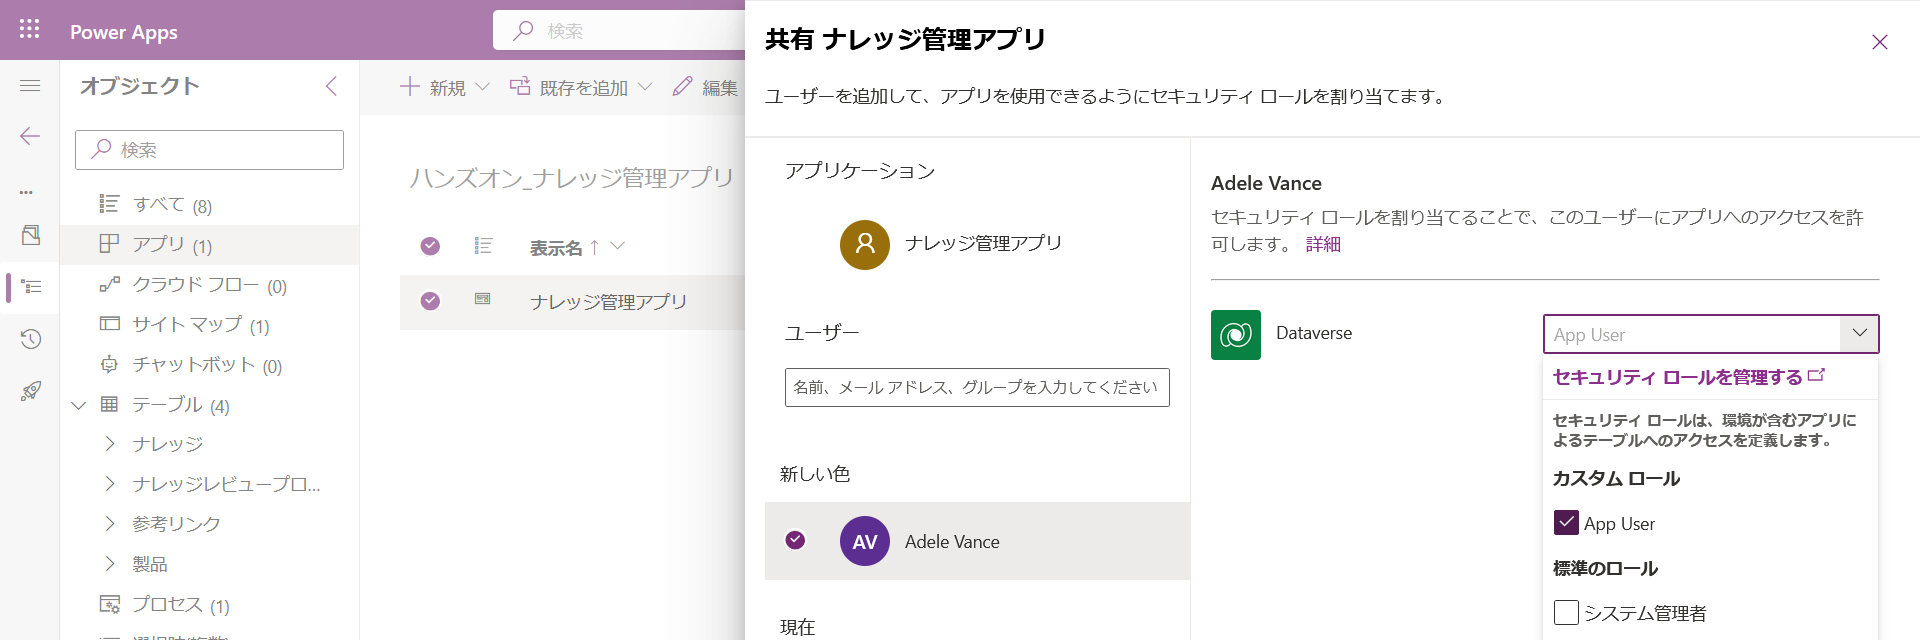Select プロセス (1) in object tree
The image size is (1920, 640).
[210, 605]
